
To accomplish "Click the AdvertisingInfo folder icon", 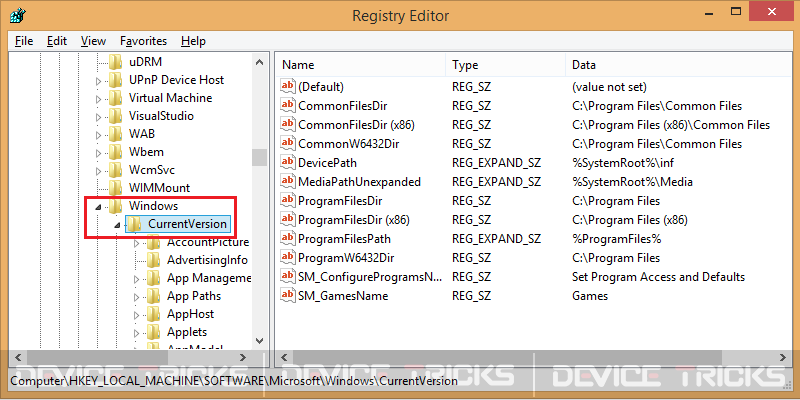I will 154,260.
